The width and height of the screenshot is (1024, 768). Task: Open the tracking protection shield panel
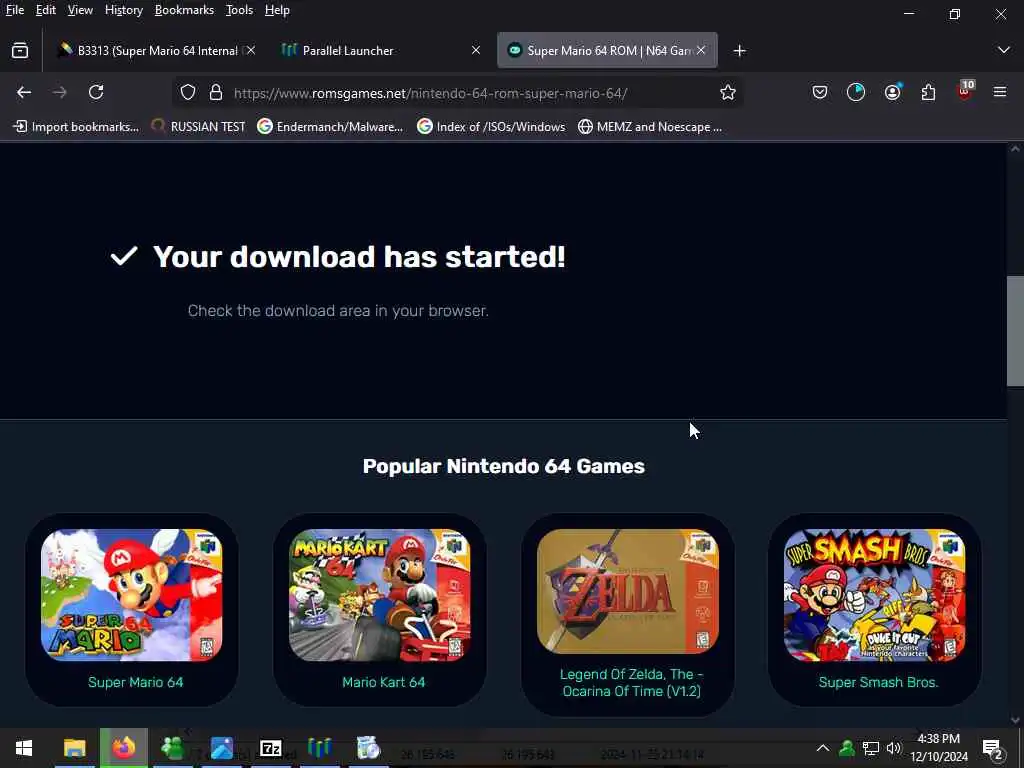tap(188, 93)
